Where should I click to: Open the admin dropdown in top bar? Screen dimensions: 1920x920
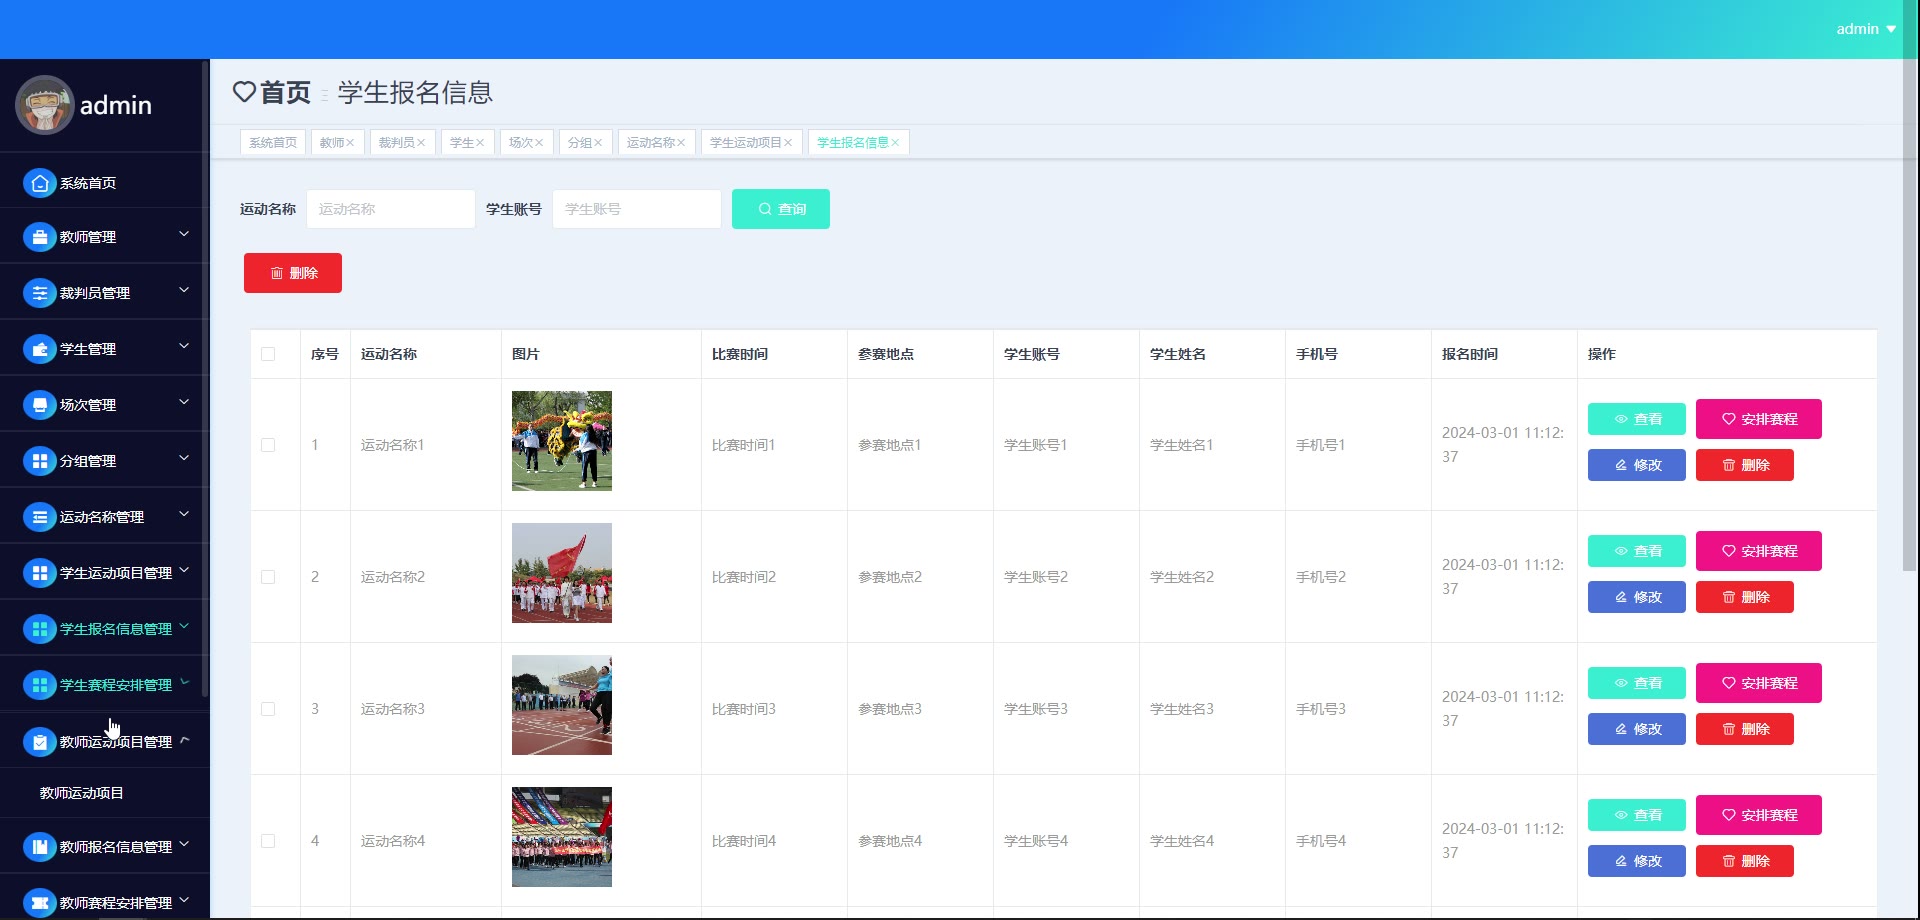(1865, 29)
